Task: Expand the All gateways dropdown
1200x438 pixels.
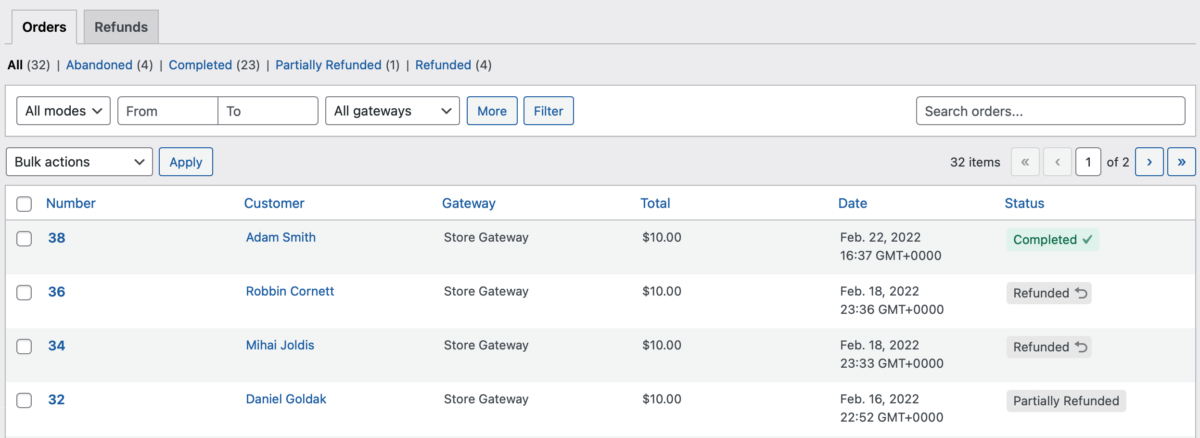Action: click(x=392, y=111)
